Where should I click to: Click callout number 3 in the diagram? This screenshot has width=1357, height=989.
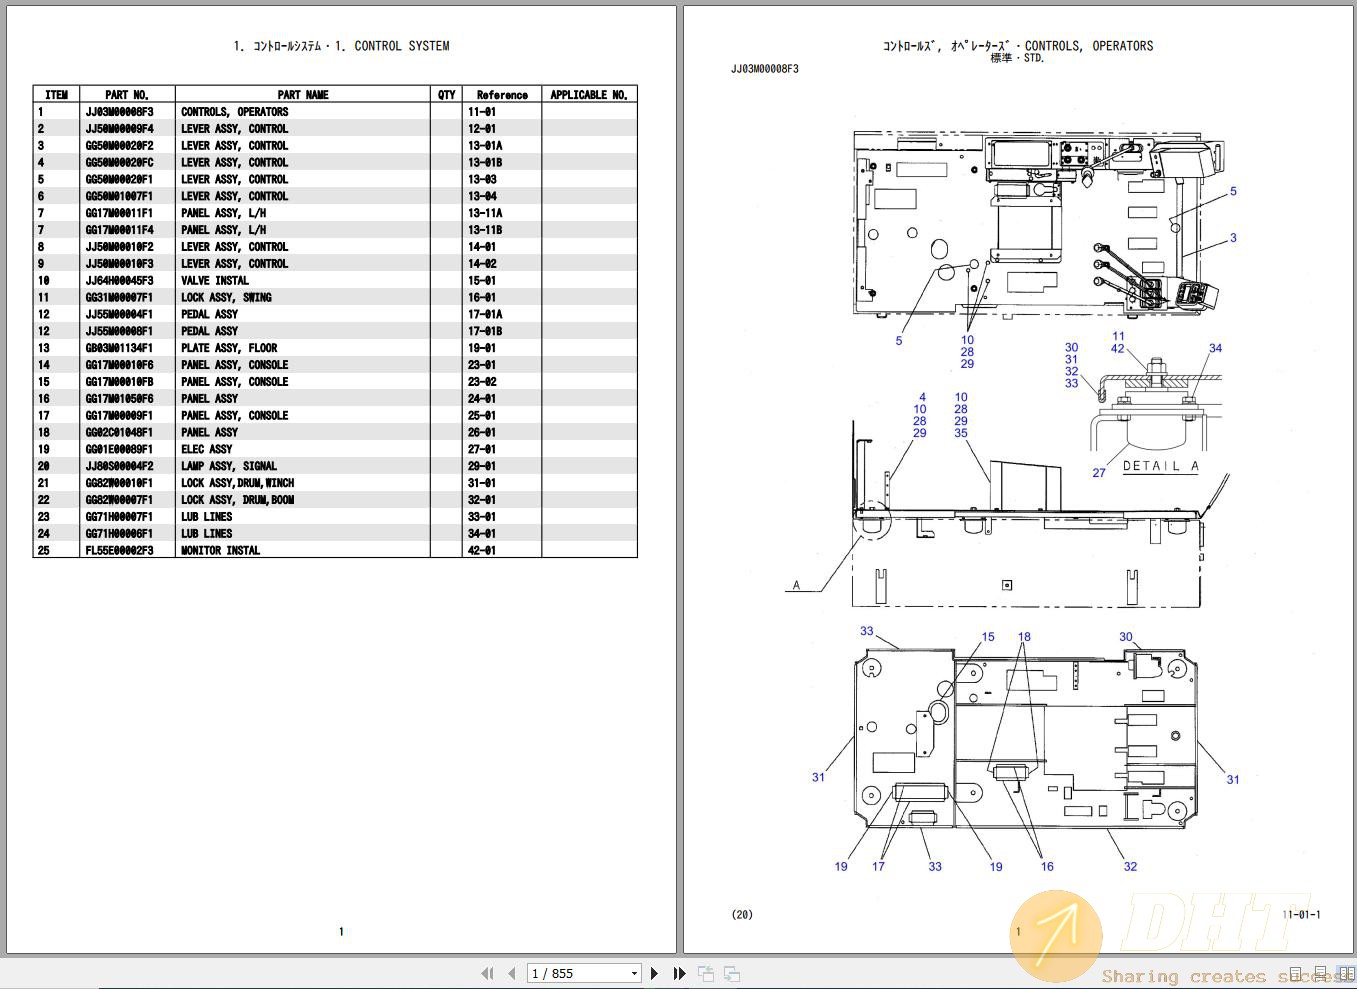(x=1233, y=238)
